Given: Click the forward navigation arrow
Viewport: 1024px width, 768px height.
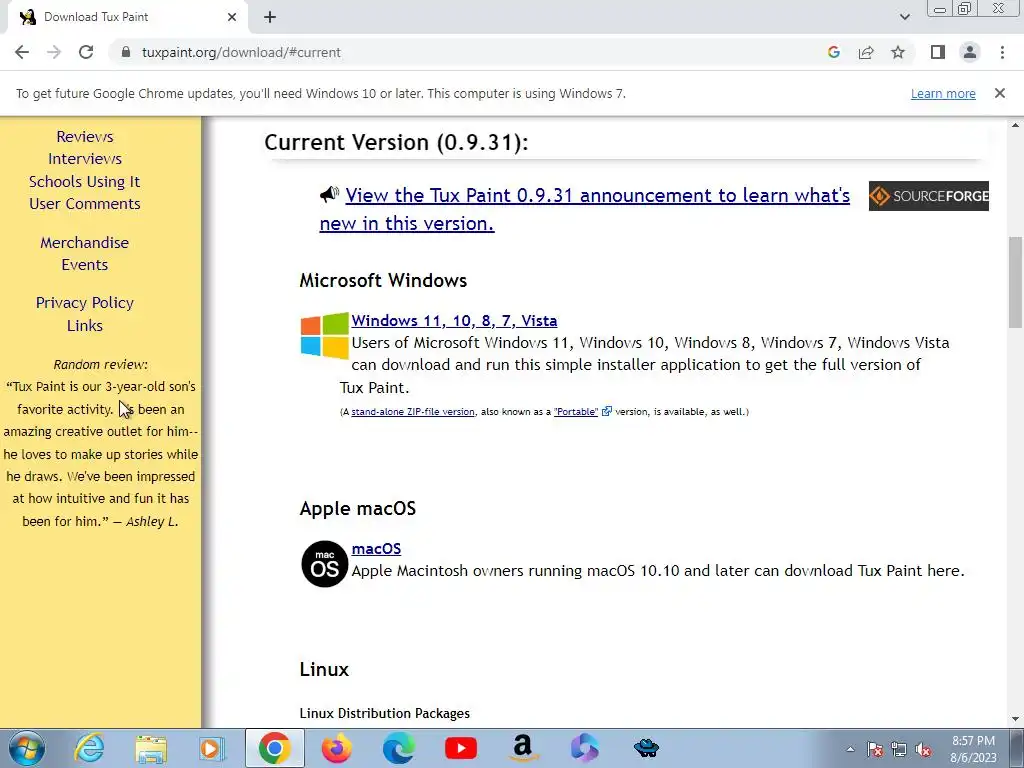Looking at the screenshot, I should [x=54, y=52].
